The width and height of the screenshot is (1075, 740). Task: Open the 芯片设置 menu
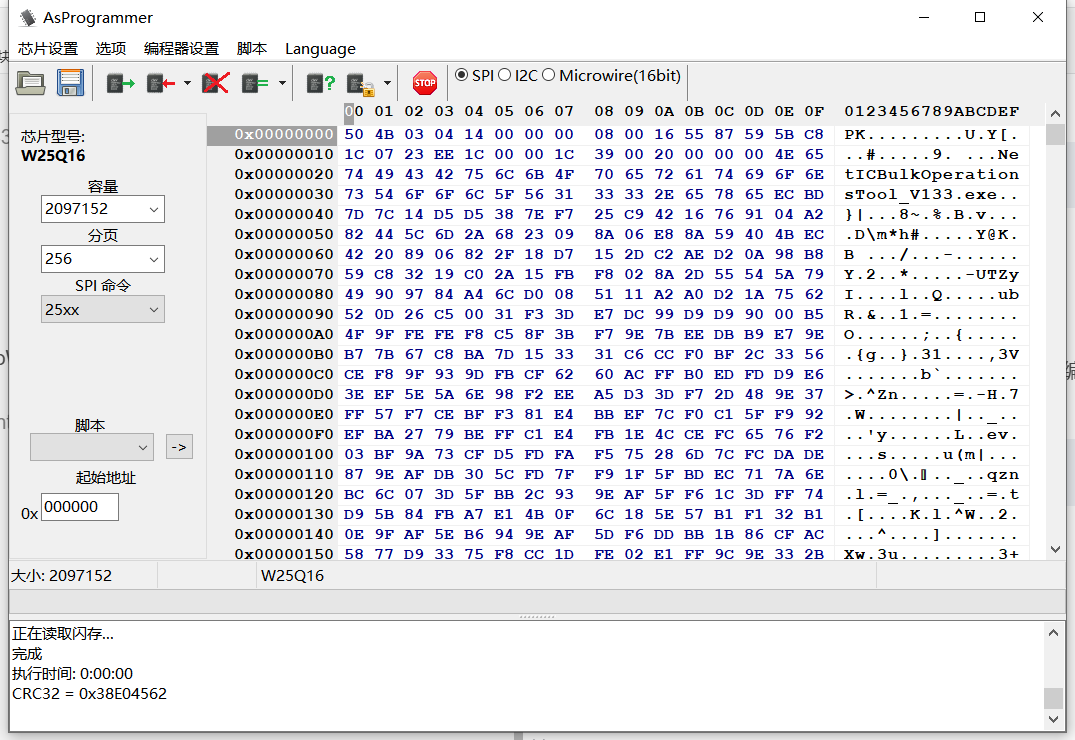(48, 49)
